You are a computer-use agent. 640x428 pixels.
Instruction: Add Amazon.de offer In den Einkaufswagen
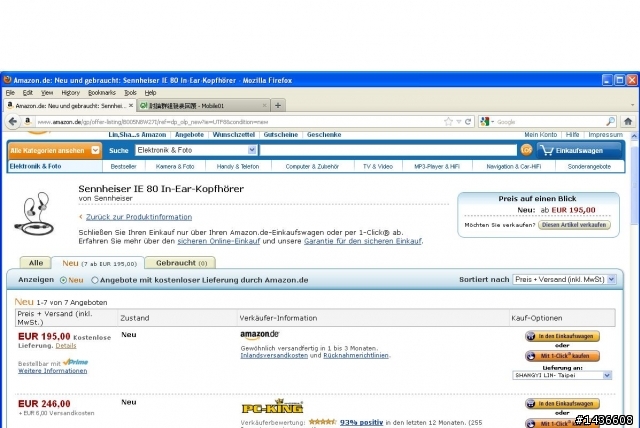tap(562, 336)
